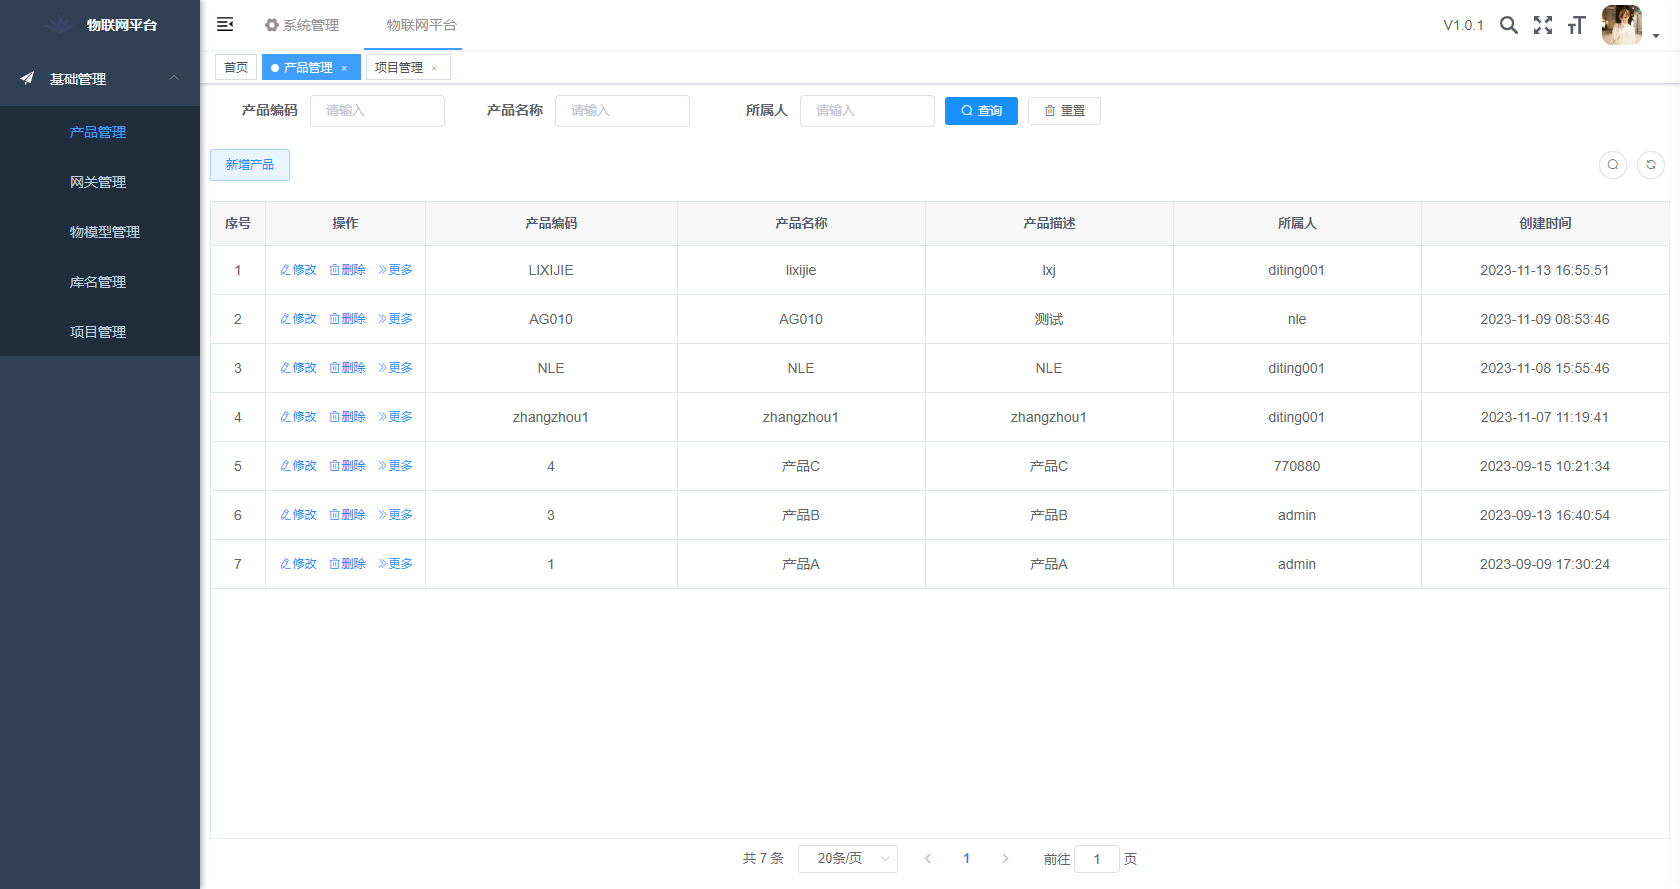The width and height of the screenshot is (1680, 889).
Task: Open the font size setting icon
Action: (1577, 25)
